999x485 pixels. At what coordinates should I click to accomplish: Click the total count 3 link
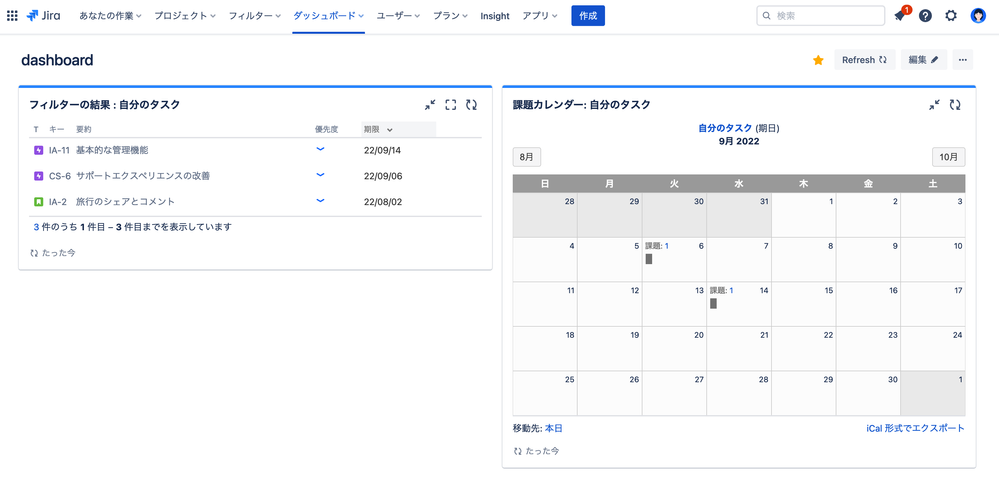pos(36,227)
